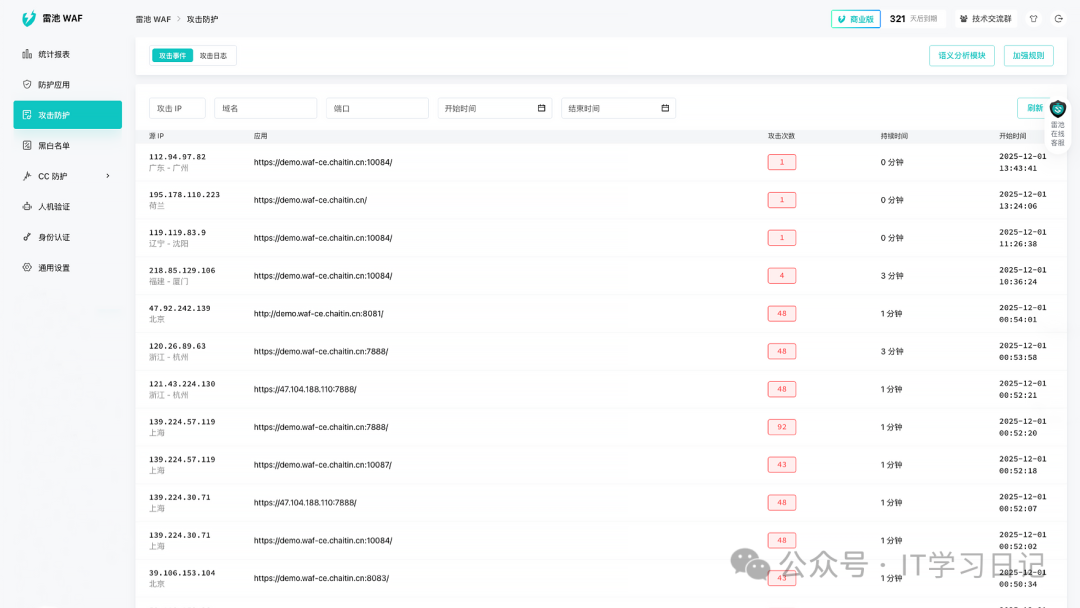Switch to the 攻击日志 tab
This screenshot has width=1080, height=608.
[x=213, y=56]
